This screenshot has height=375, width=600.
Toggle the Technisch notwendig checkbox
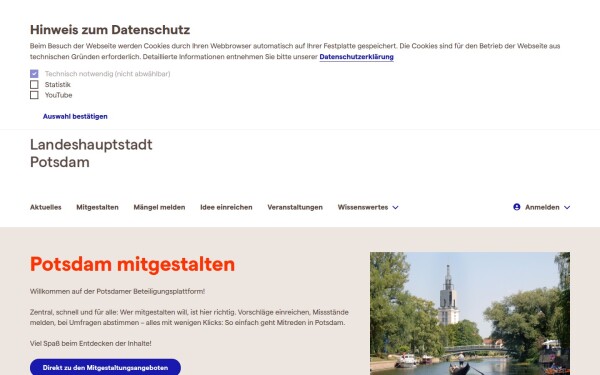coord(34,73)
